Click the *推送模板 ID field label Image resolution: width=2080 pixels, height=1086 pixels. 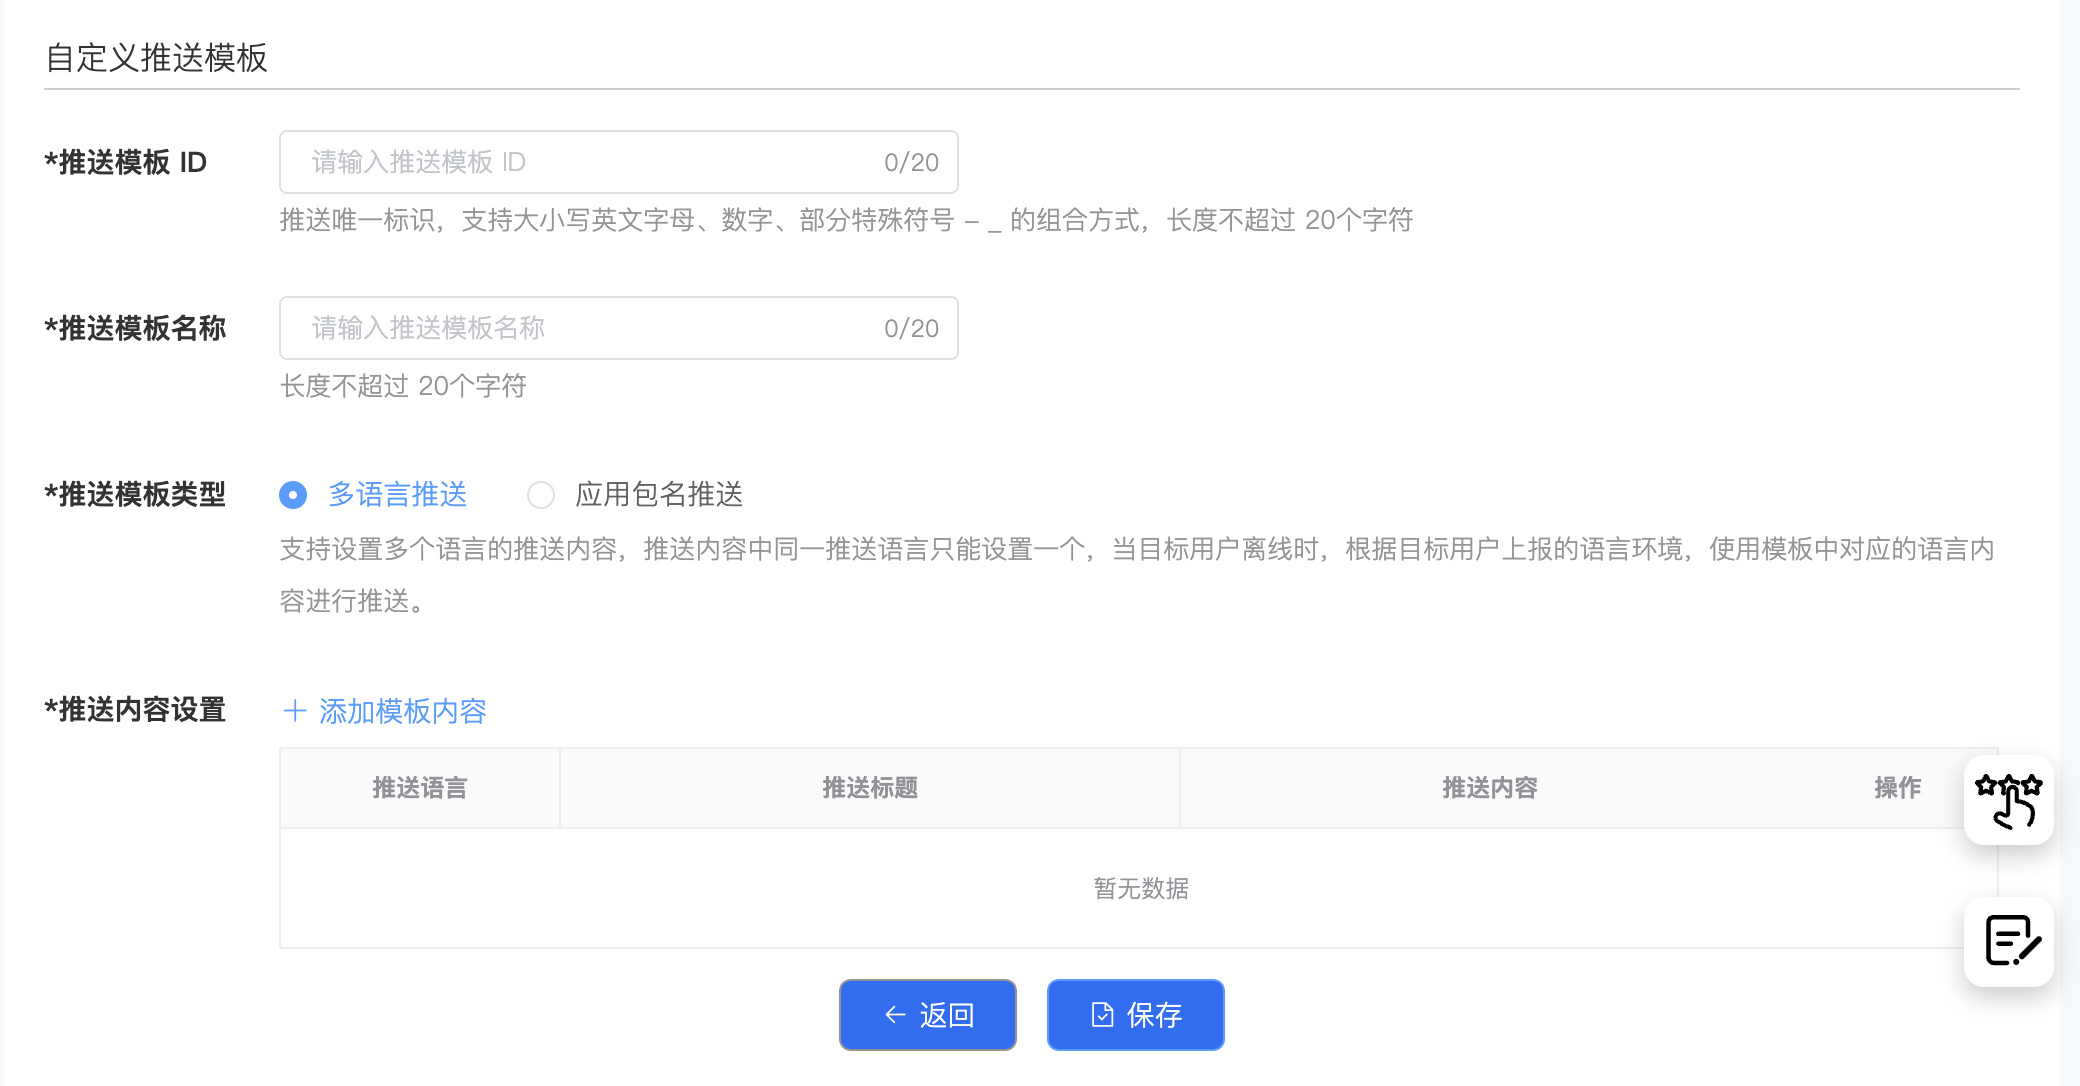(126, 162)
